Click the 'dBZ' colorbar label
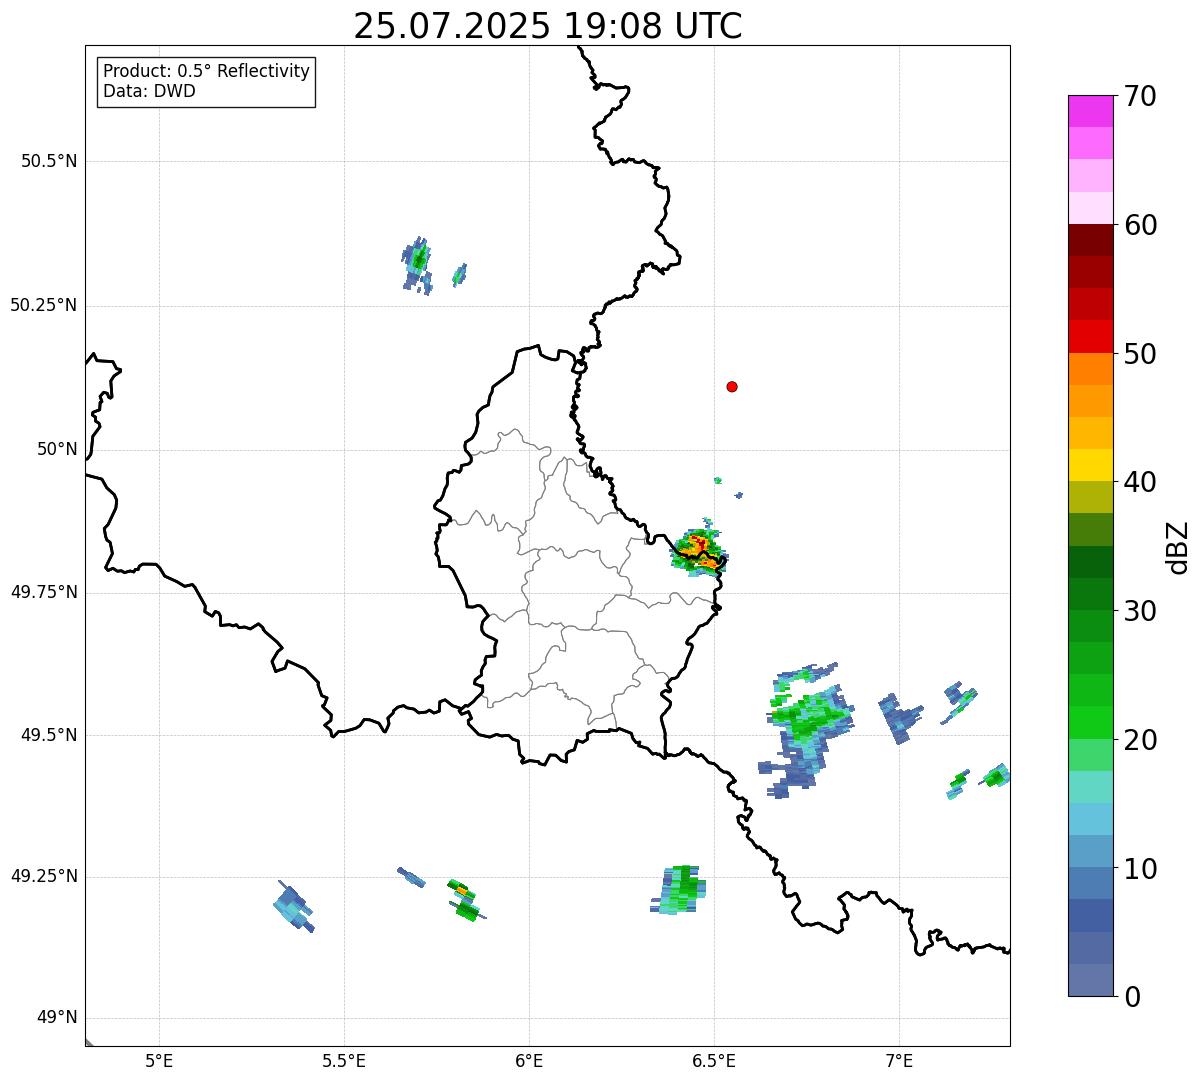 (1178, 547)
